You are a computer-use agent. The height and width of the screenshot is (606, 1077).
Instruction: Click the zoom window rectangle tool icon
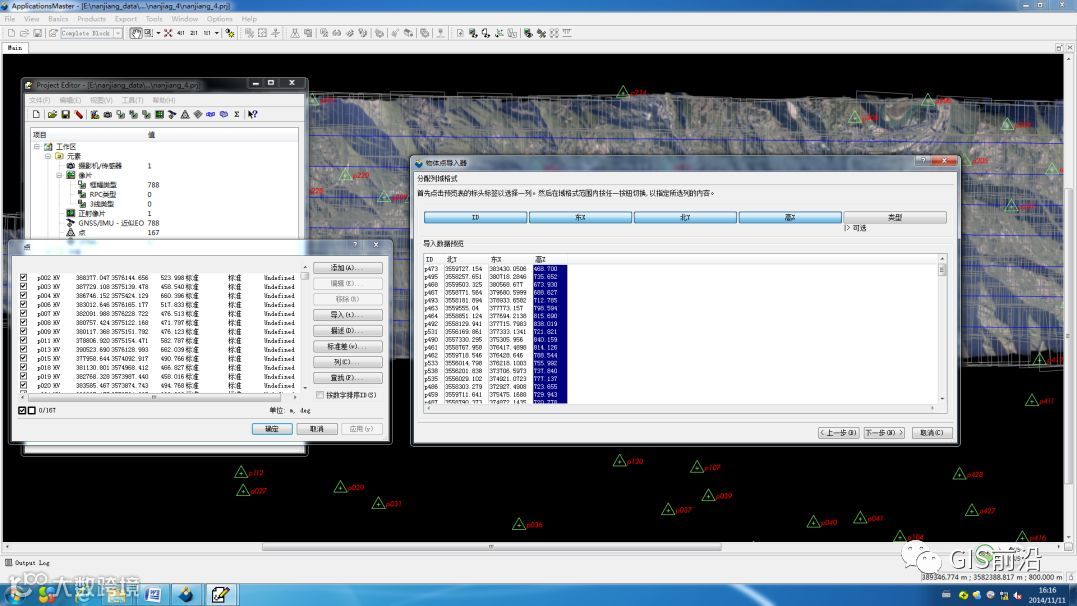pos(148,33)
